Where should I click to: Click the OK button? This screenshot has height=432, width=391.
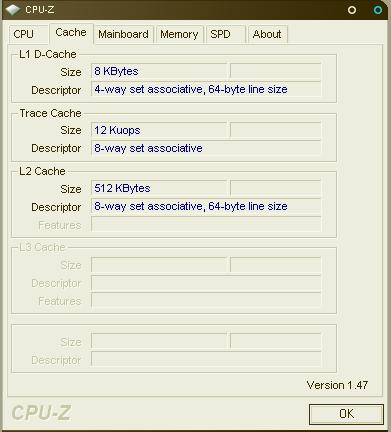pyautogui.click(x=346, y=414)
